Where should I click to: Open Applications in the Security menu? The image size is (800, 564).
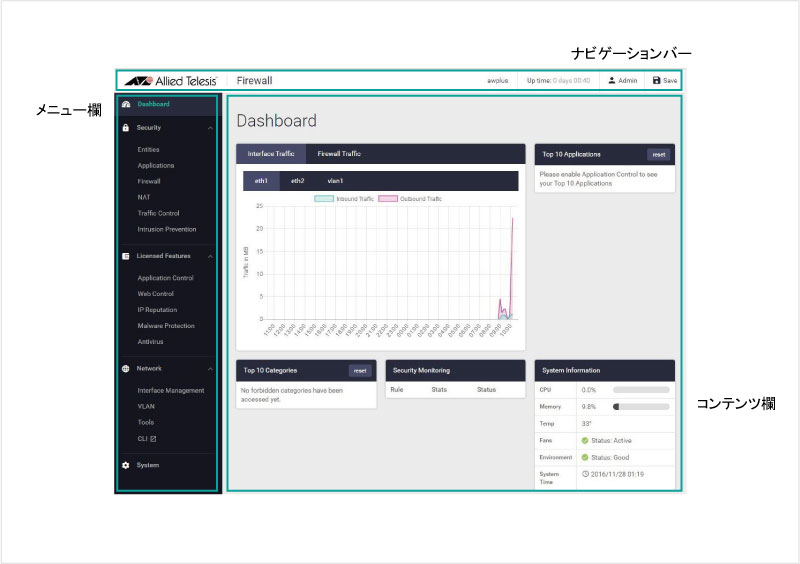click(156, 165)
